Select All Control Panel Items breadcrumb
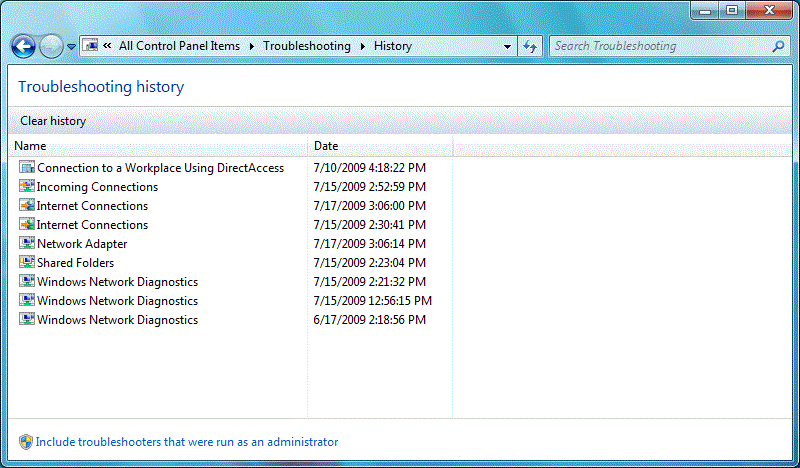The image size is (800, 468). pyautogui.click(x=179, y=46)
